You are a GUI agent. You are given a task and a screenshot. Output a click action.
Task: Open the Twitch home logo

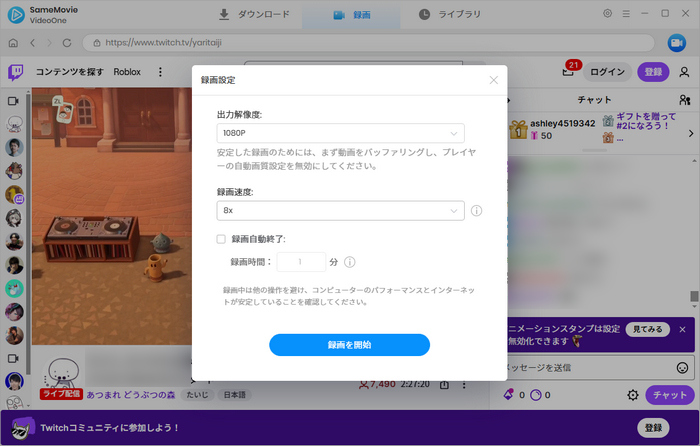(16, 72)
